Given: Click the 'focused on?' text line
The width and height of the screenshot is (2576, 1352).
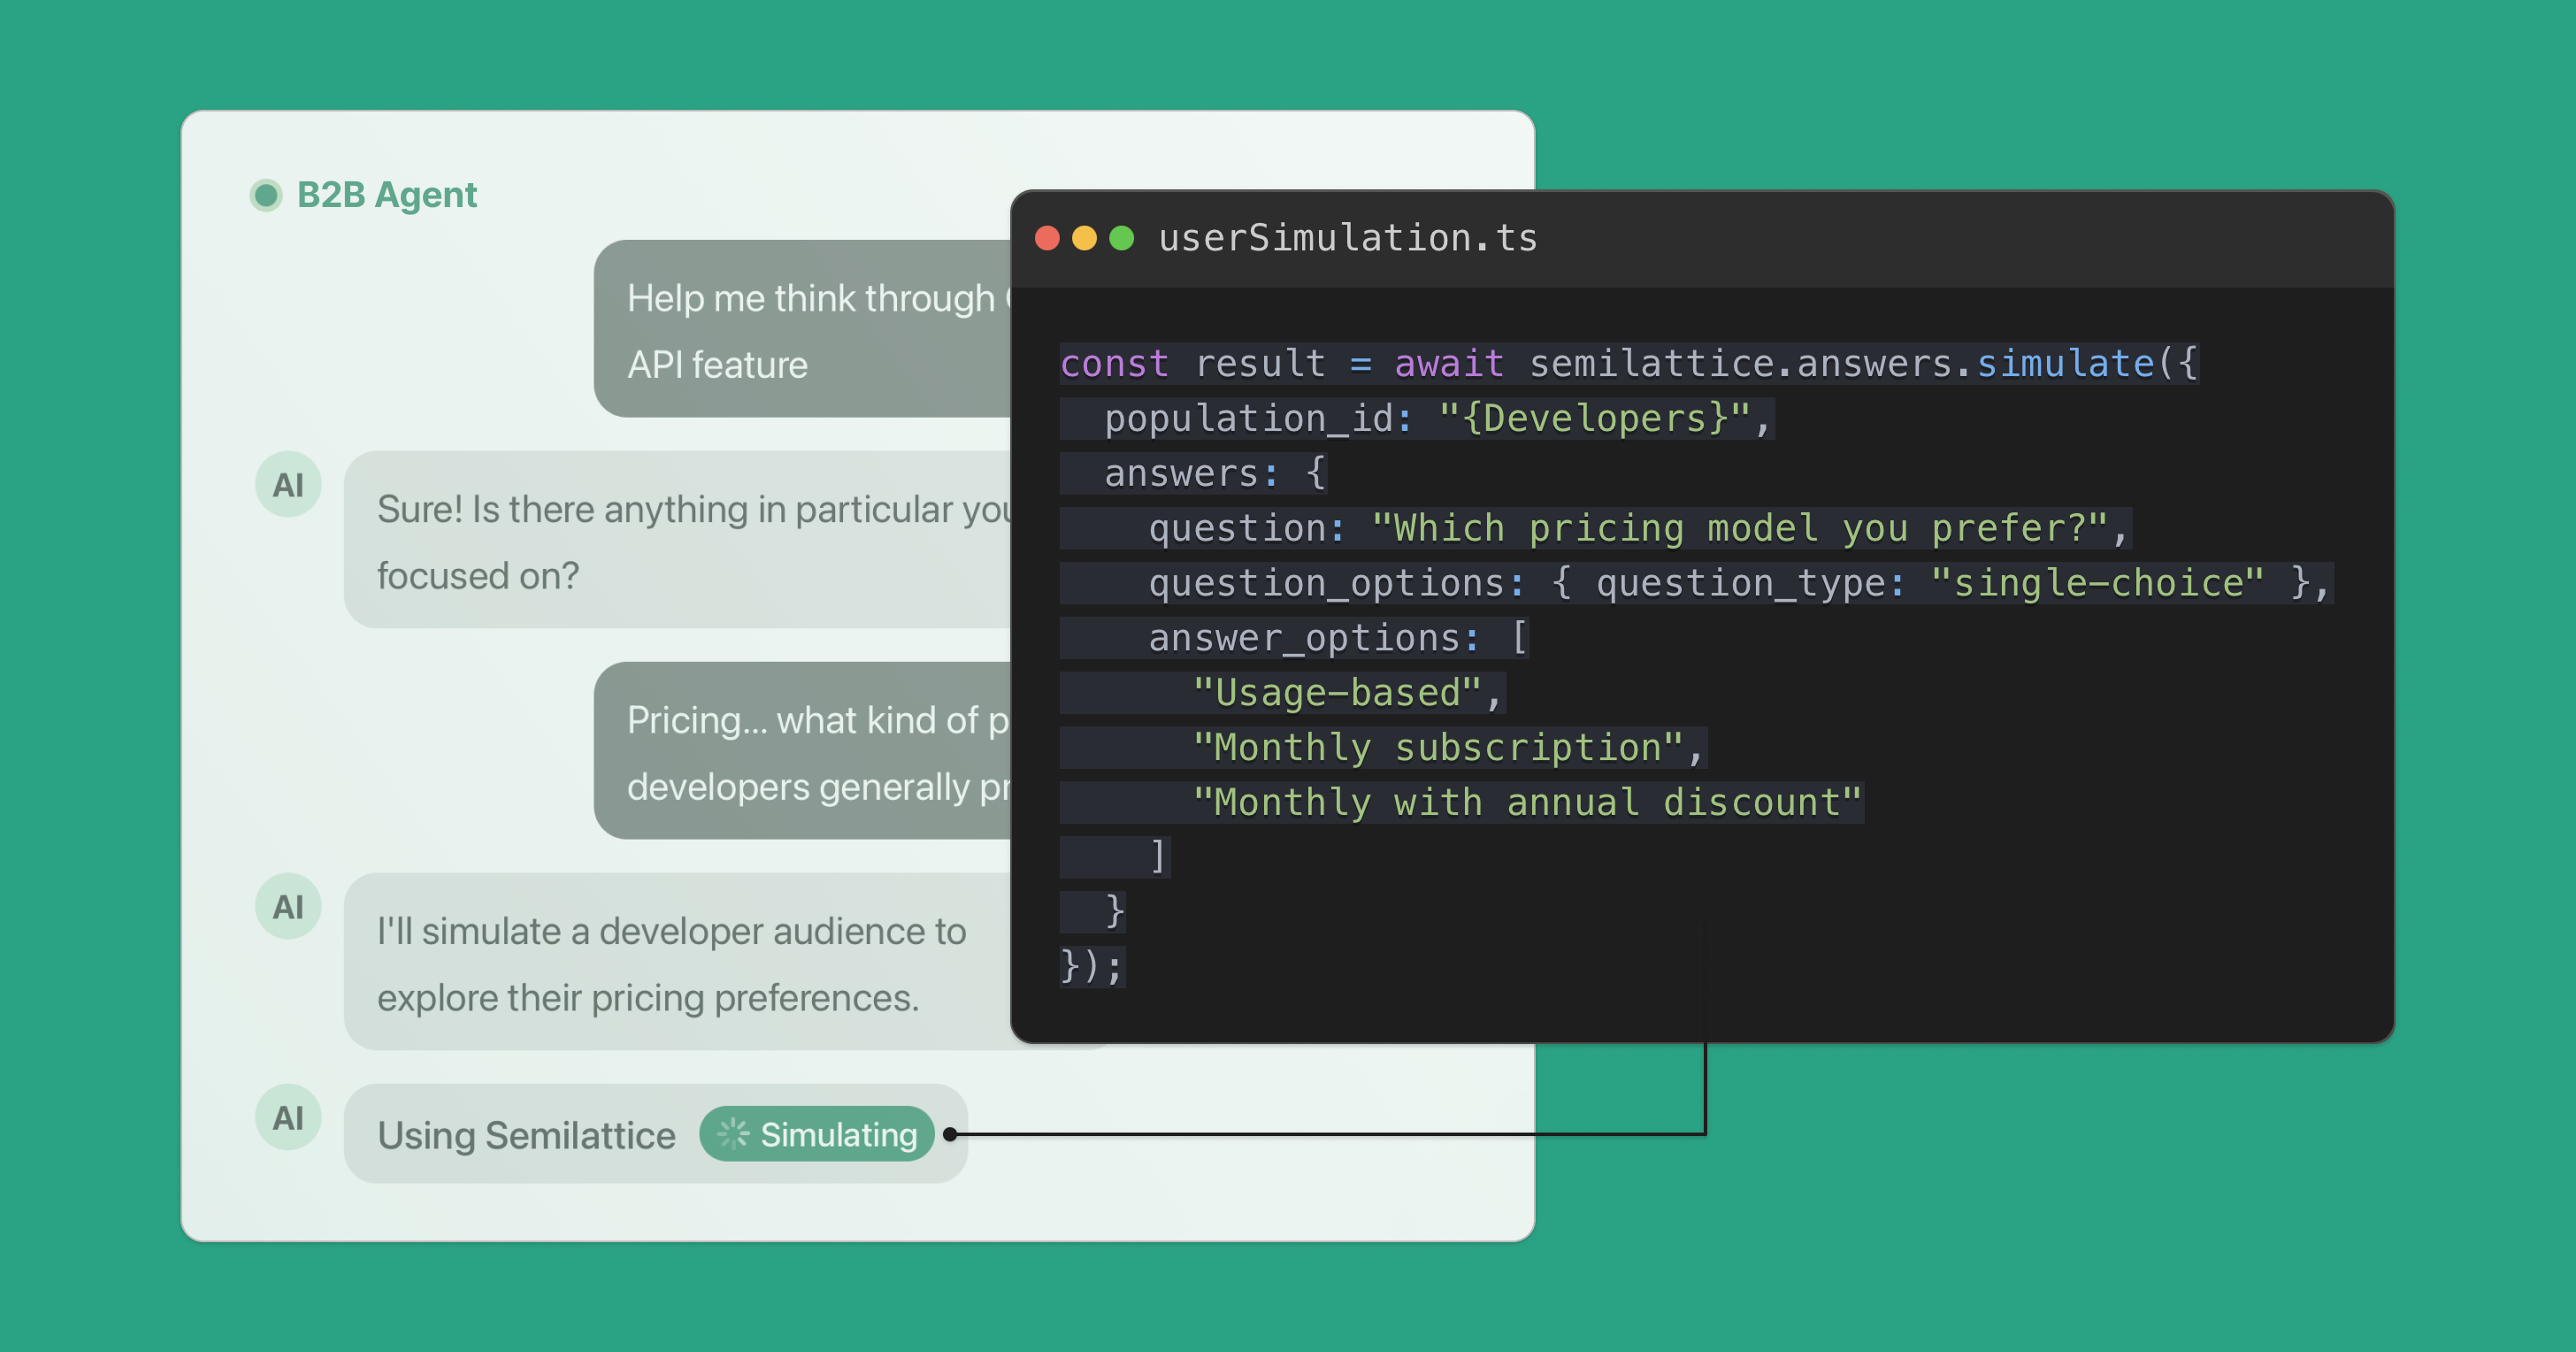Looking at the screenshot, I should click(x=478, y=576).
